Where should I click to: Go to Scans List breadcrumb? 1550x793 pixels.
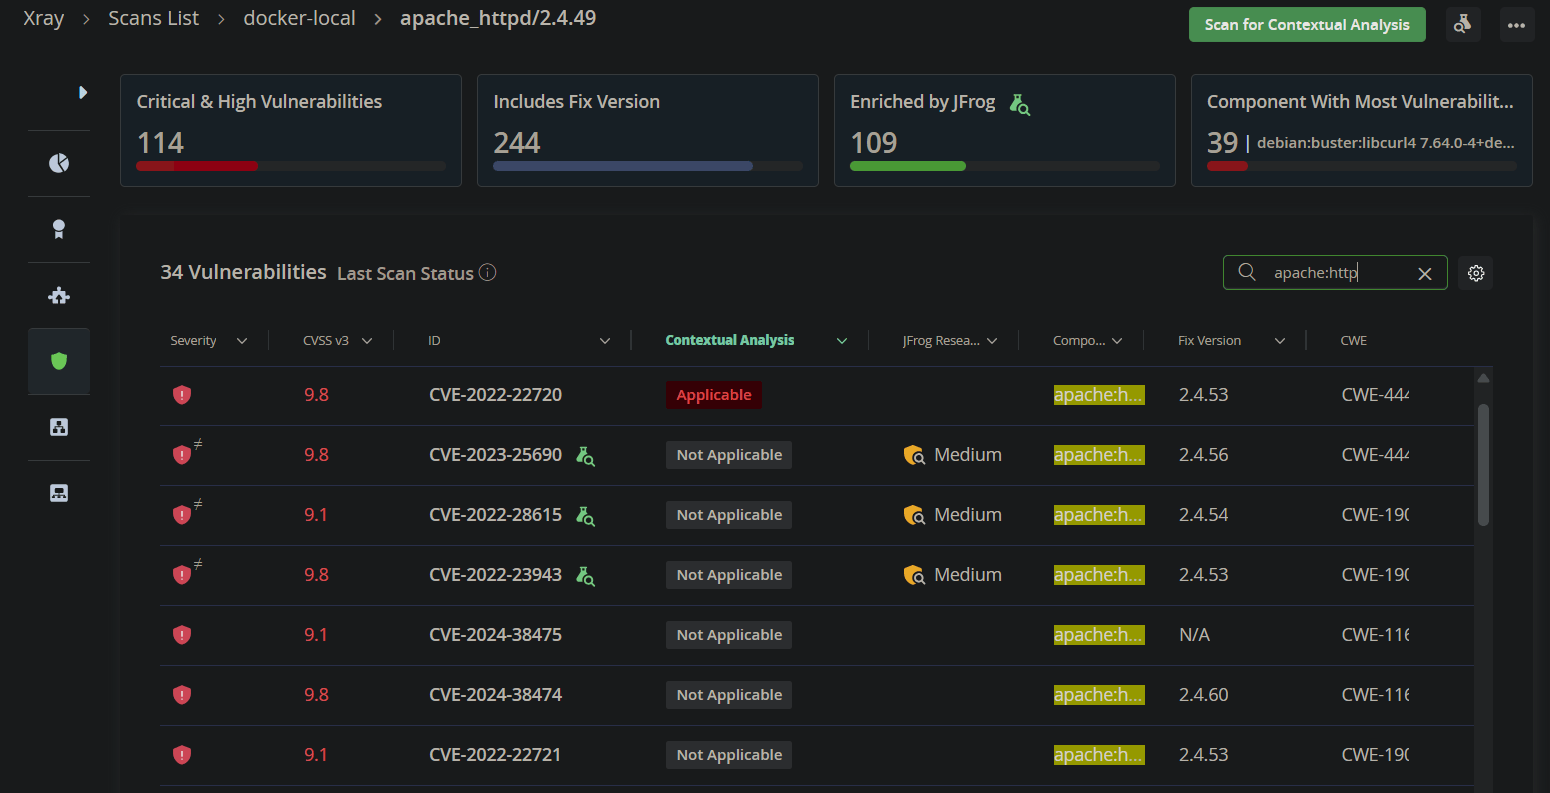click(154, 18)
